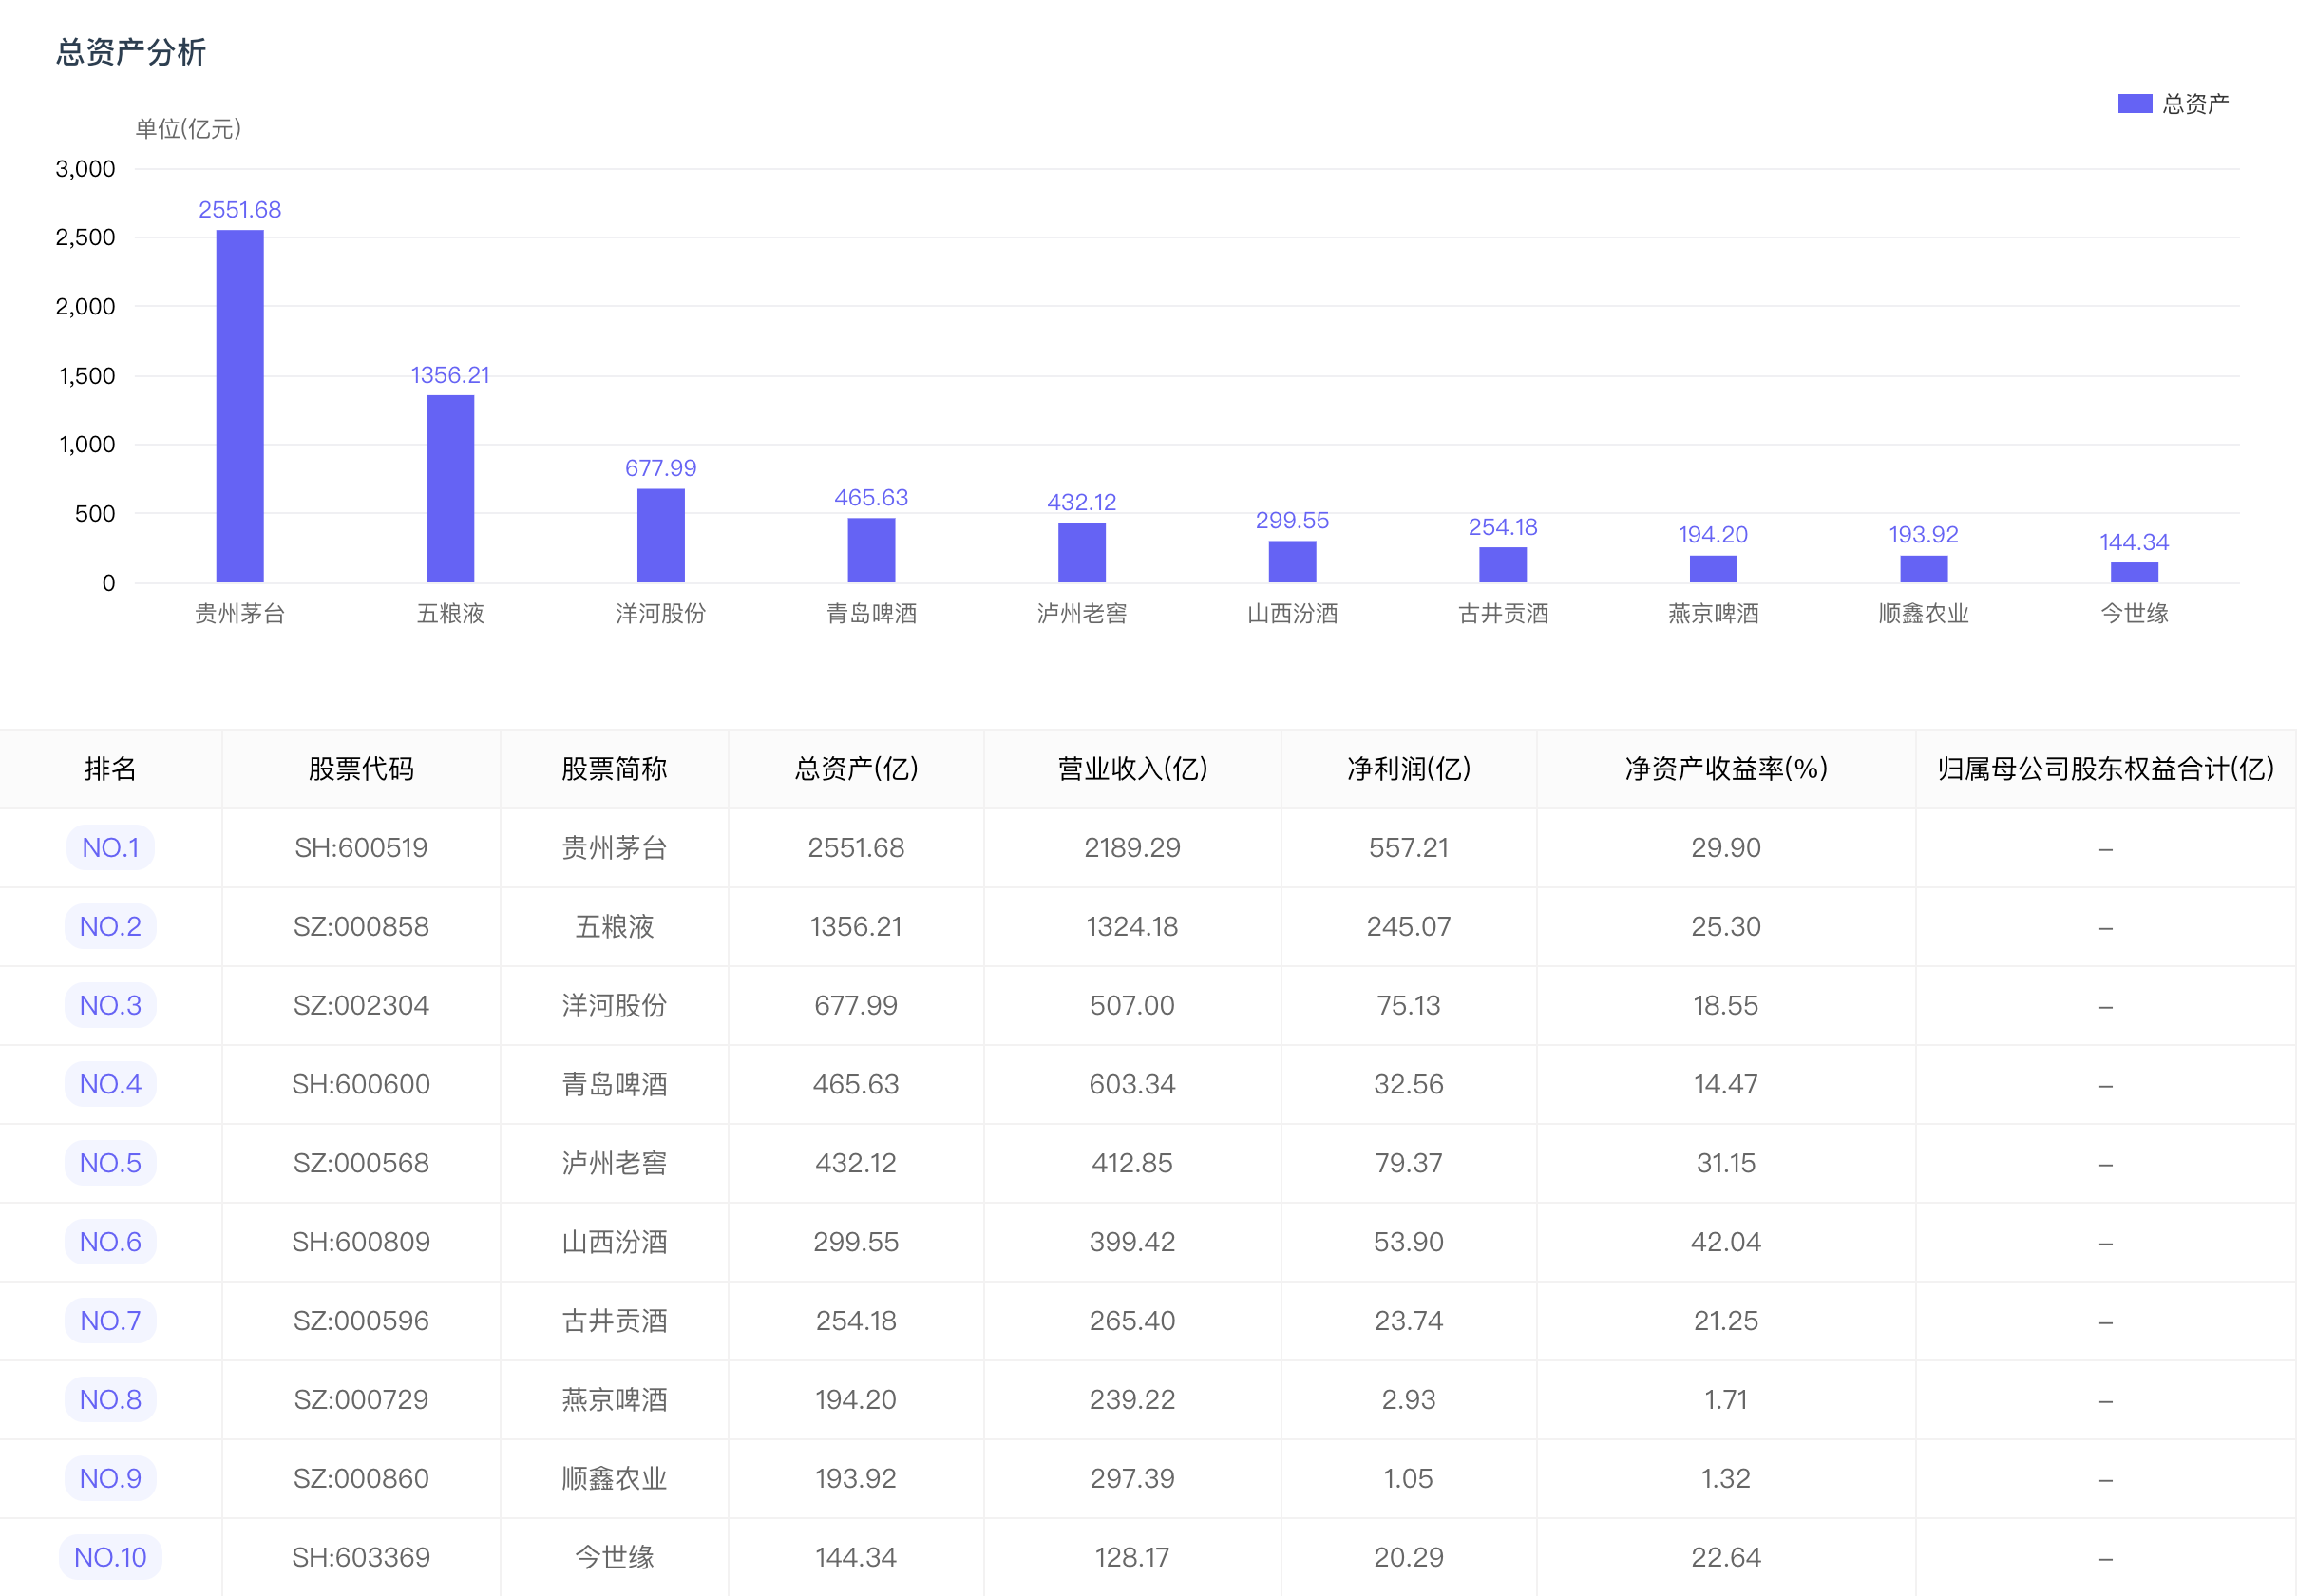
Task: Click the NO.2 rank badge
Action: tap(111, 926)
